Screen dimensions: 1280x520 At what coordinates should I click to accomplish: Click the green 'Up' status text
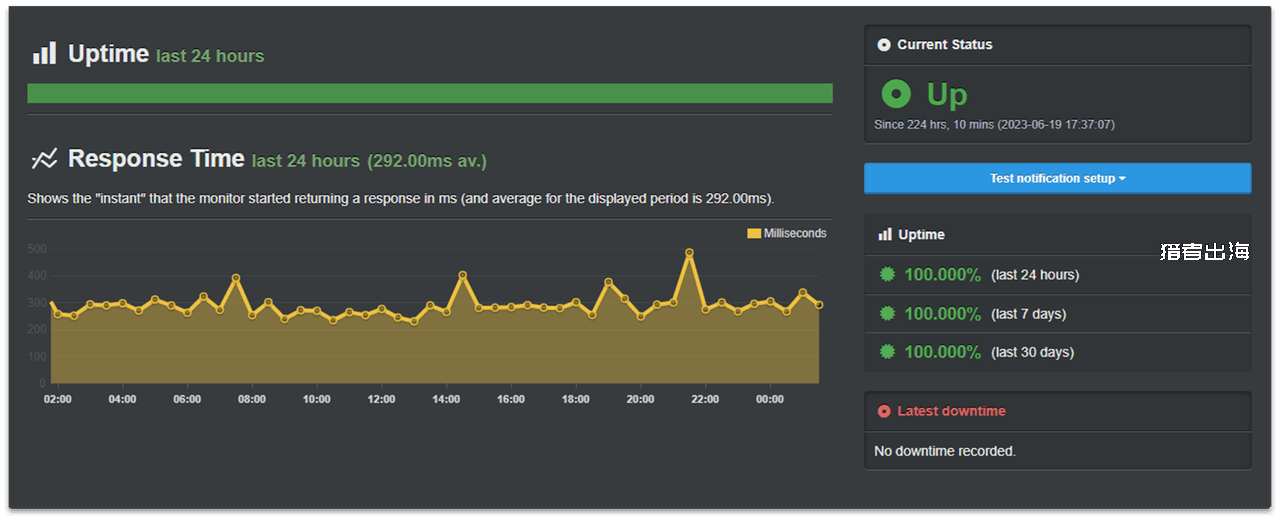[947, 94]
